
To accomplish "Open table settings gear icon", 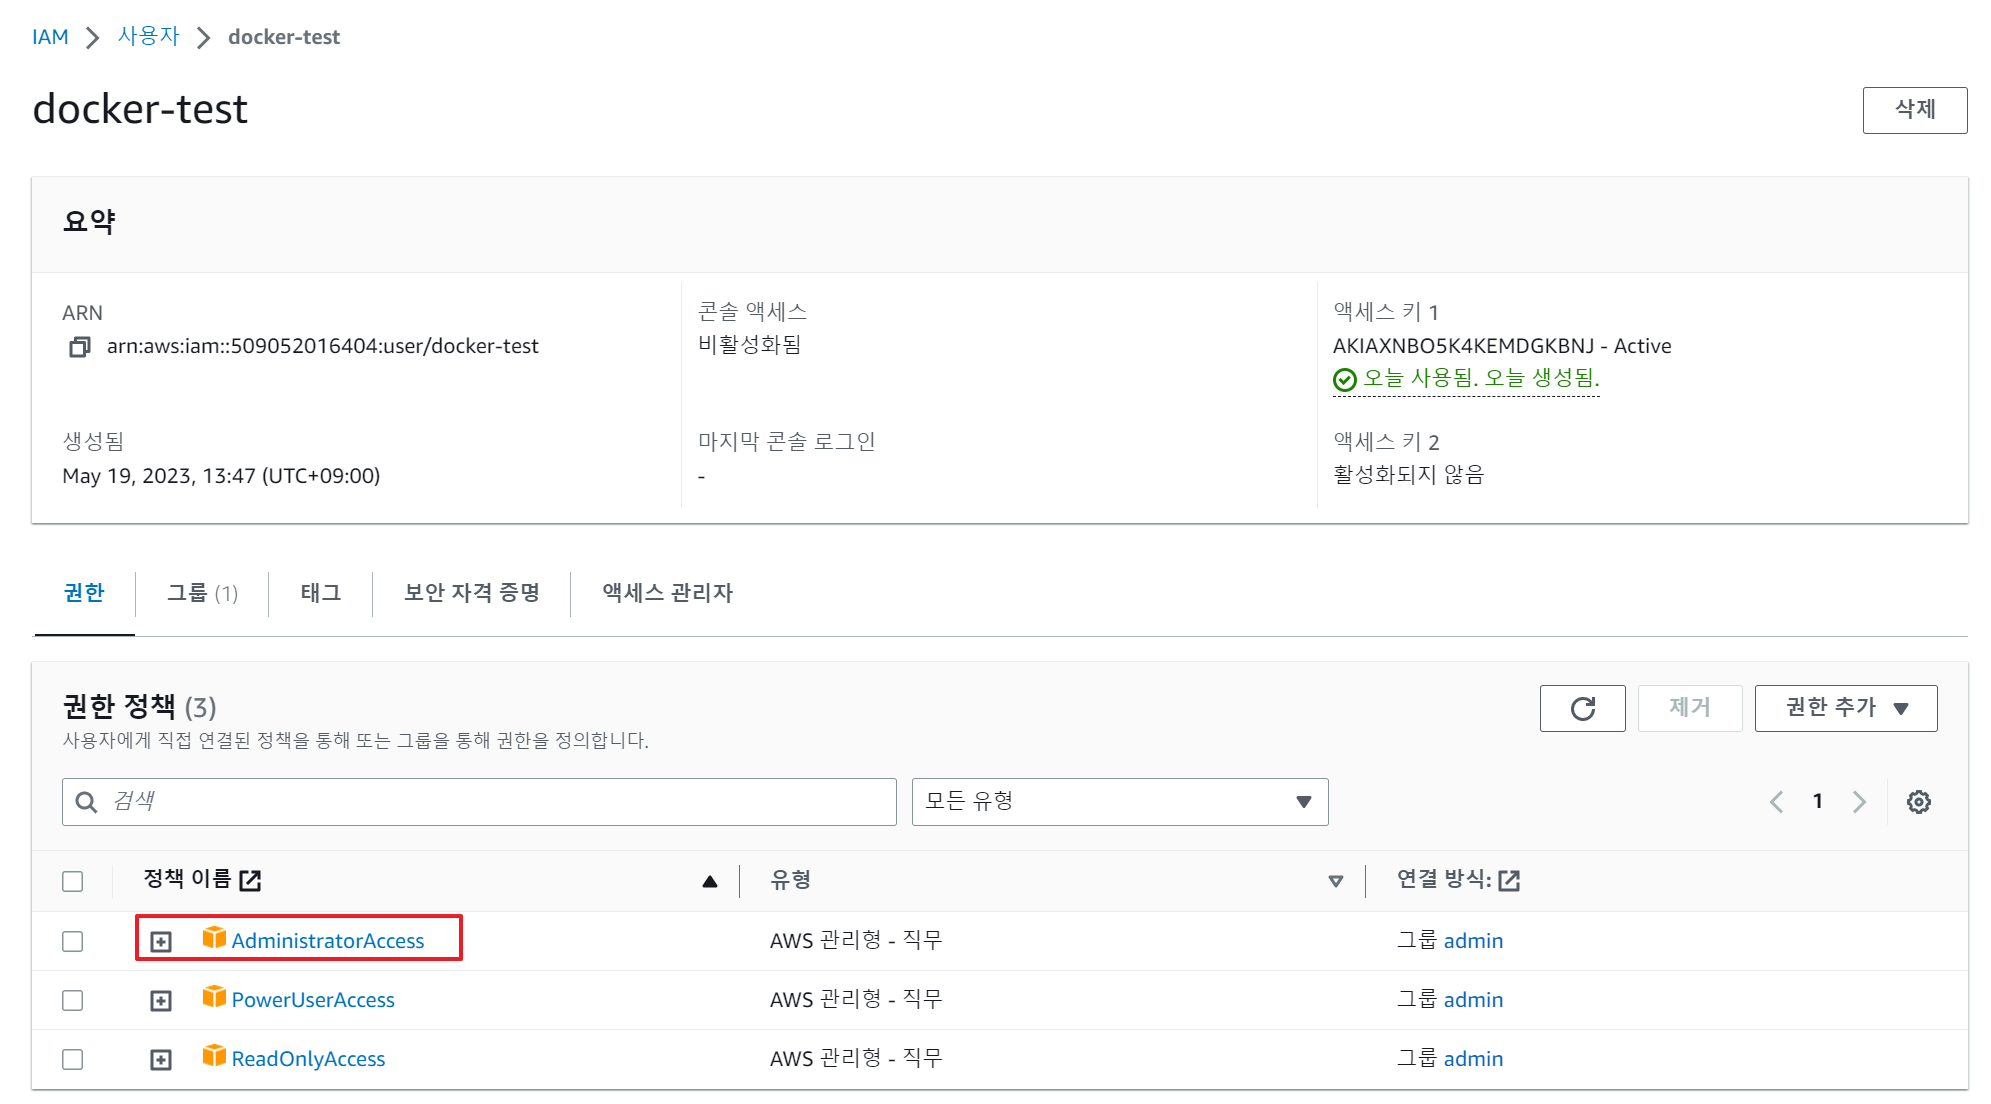I will click(1918, 802).
